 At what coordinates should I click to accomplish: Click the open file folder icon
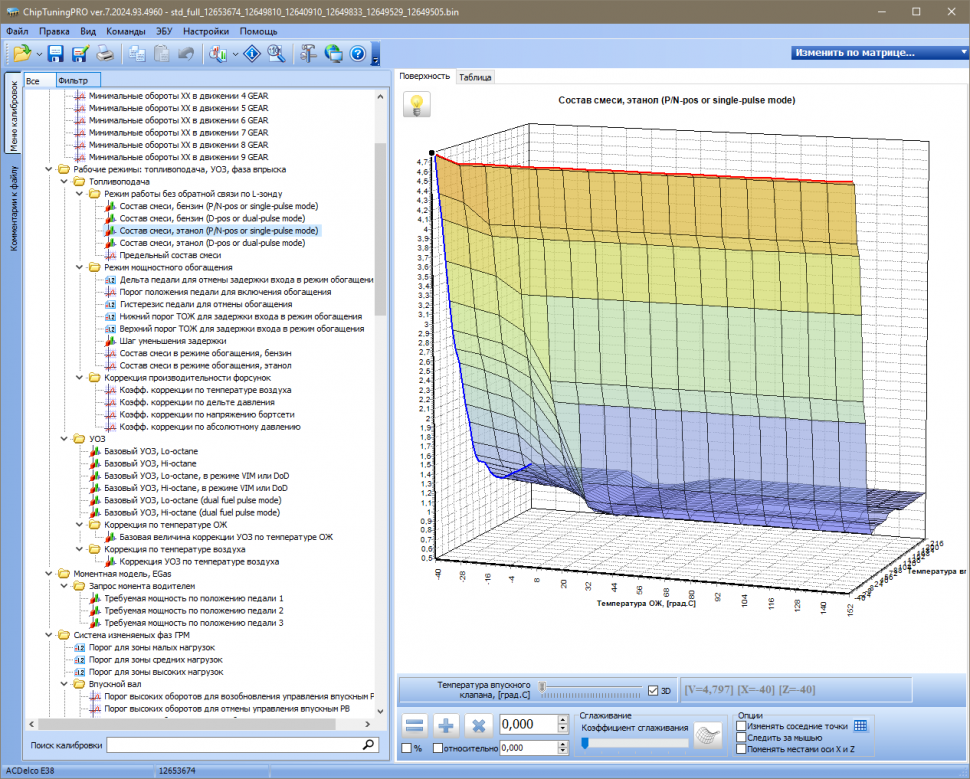21,53
